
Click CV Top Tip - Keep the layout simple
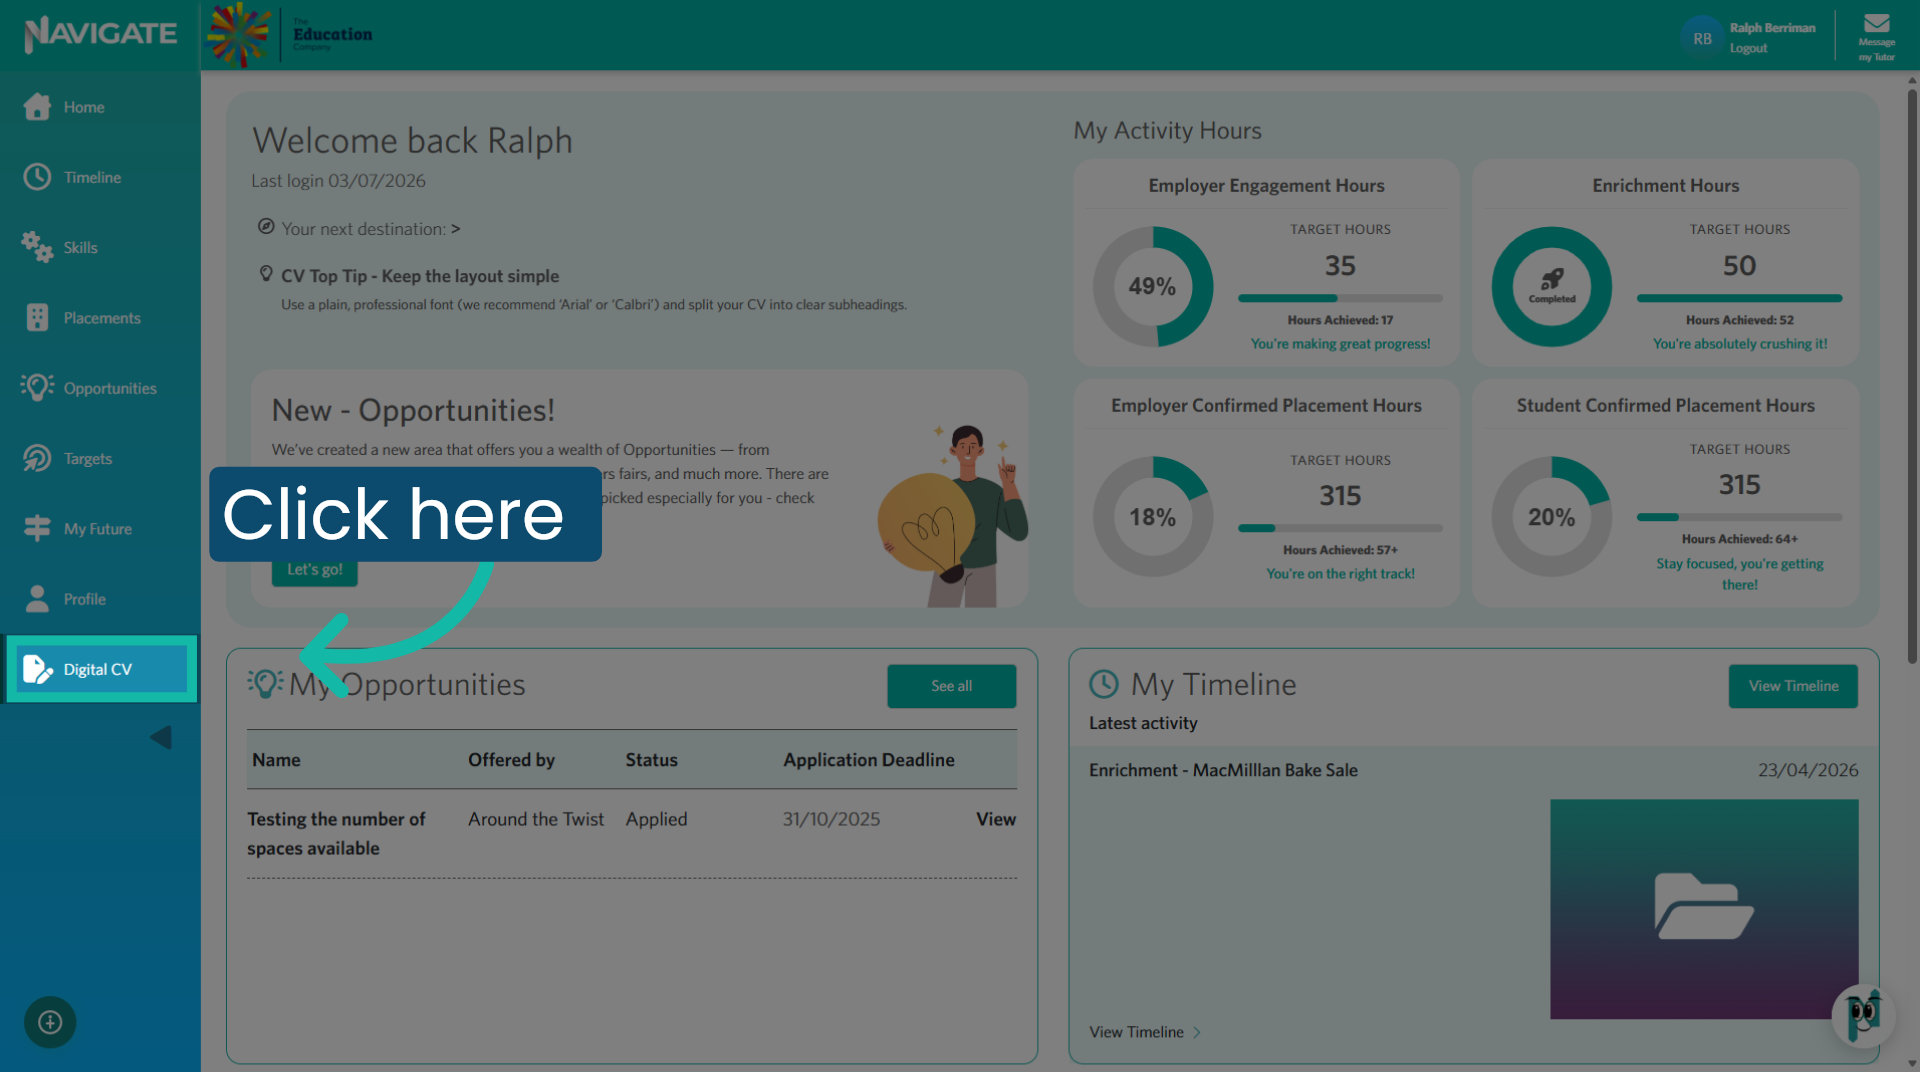[420, 276]
